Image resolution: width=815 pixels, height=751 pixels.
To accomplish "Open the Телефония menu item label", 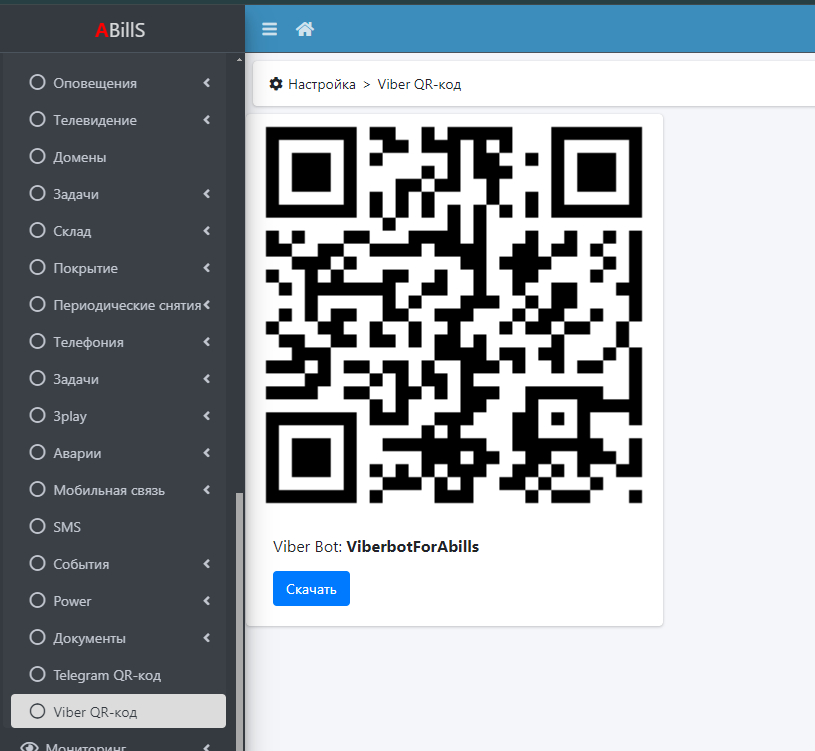I will pos(88,342).
